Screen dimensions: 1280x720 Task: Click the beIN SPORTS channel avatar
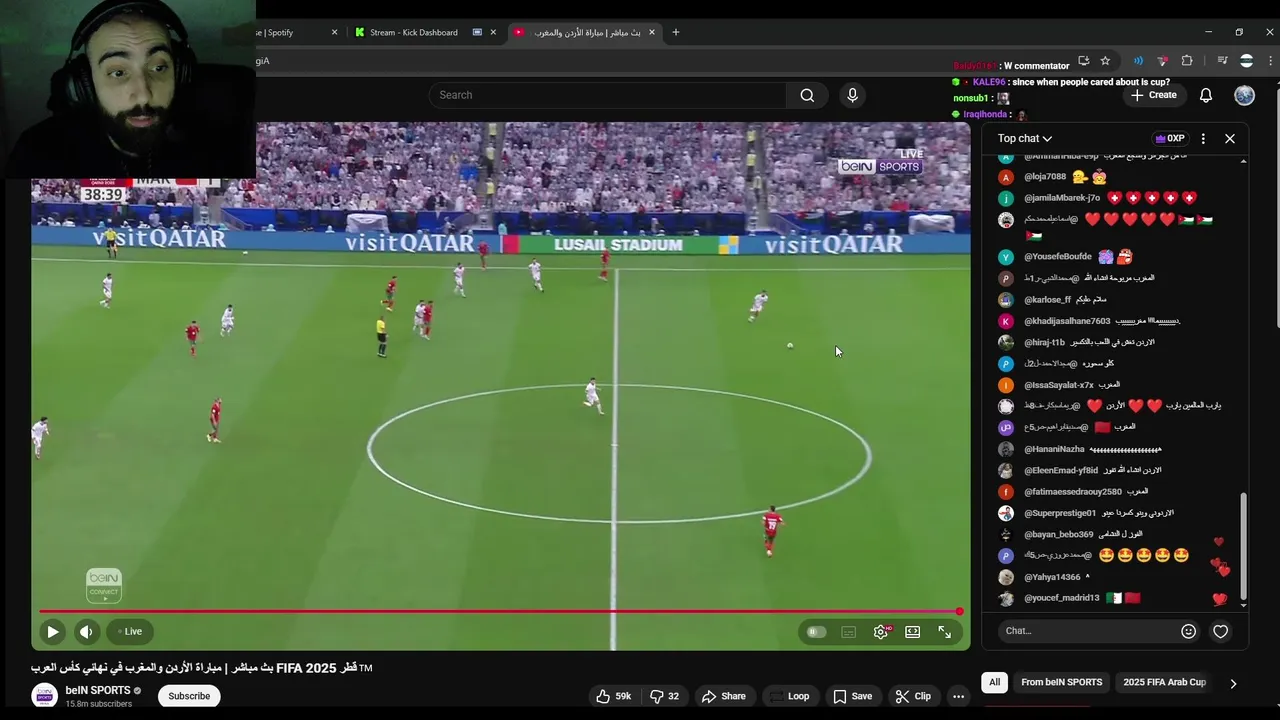44,696
